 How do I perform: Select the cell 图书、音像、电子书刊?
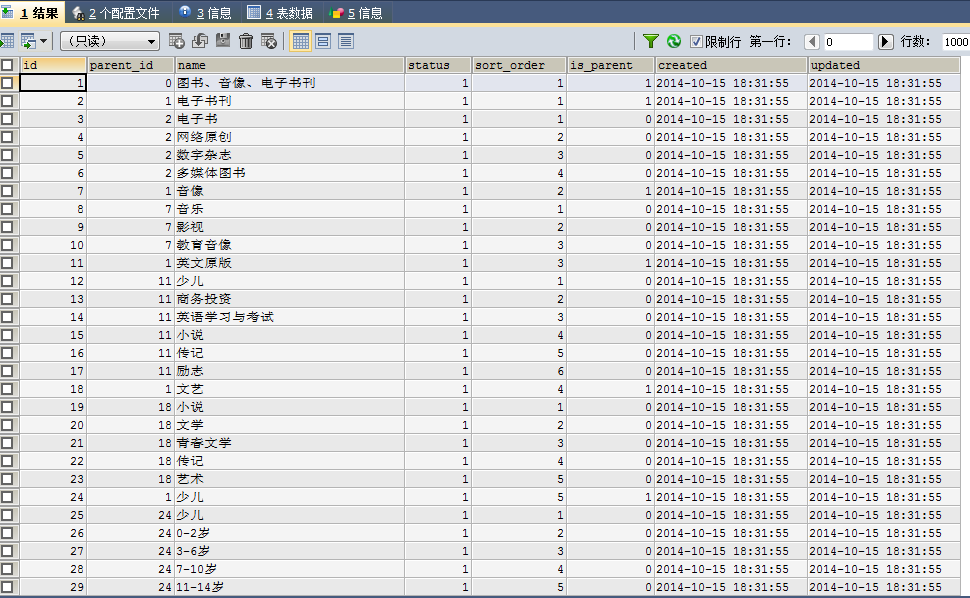pos(290,83)
